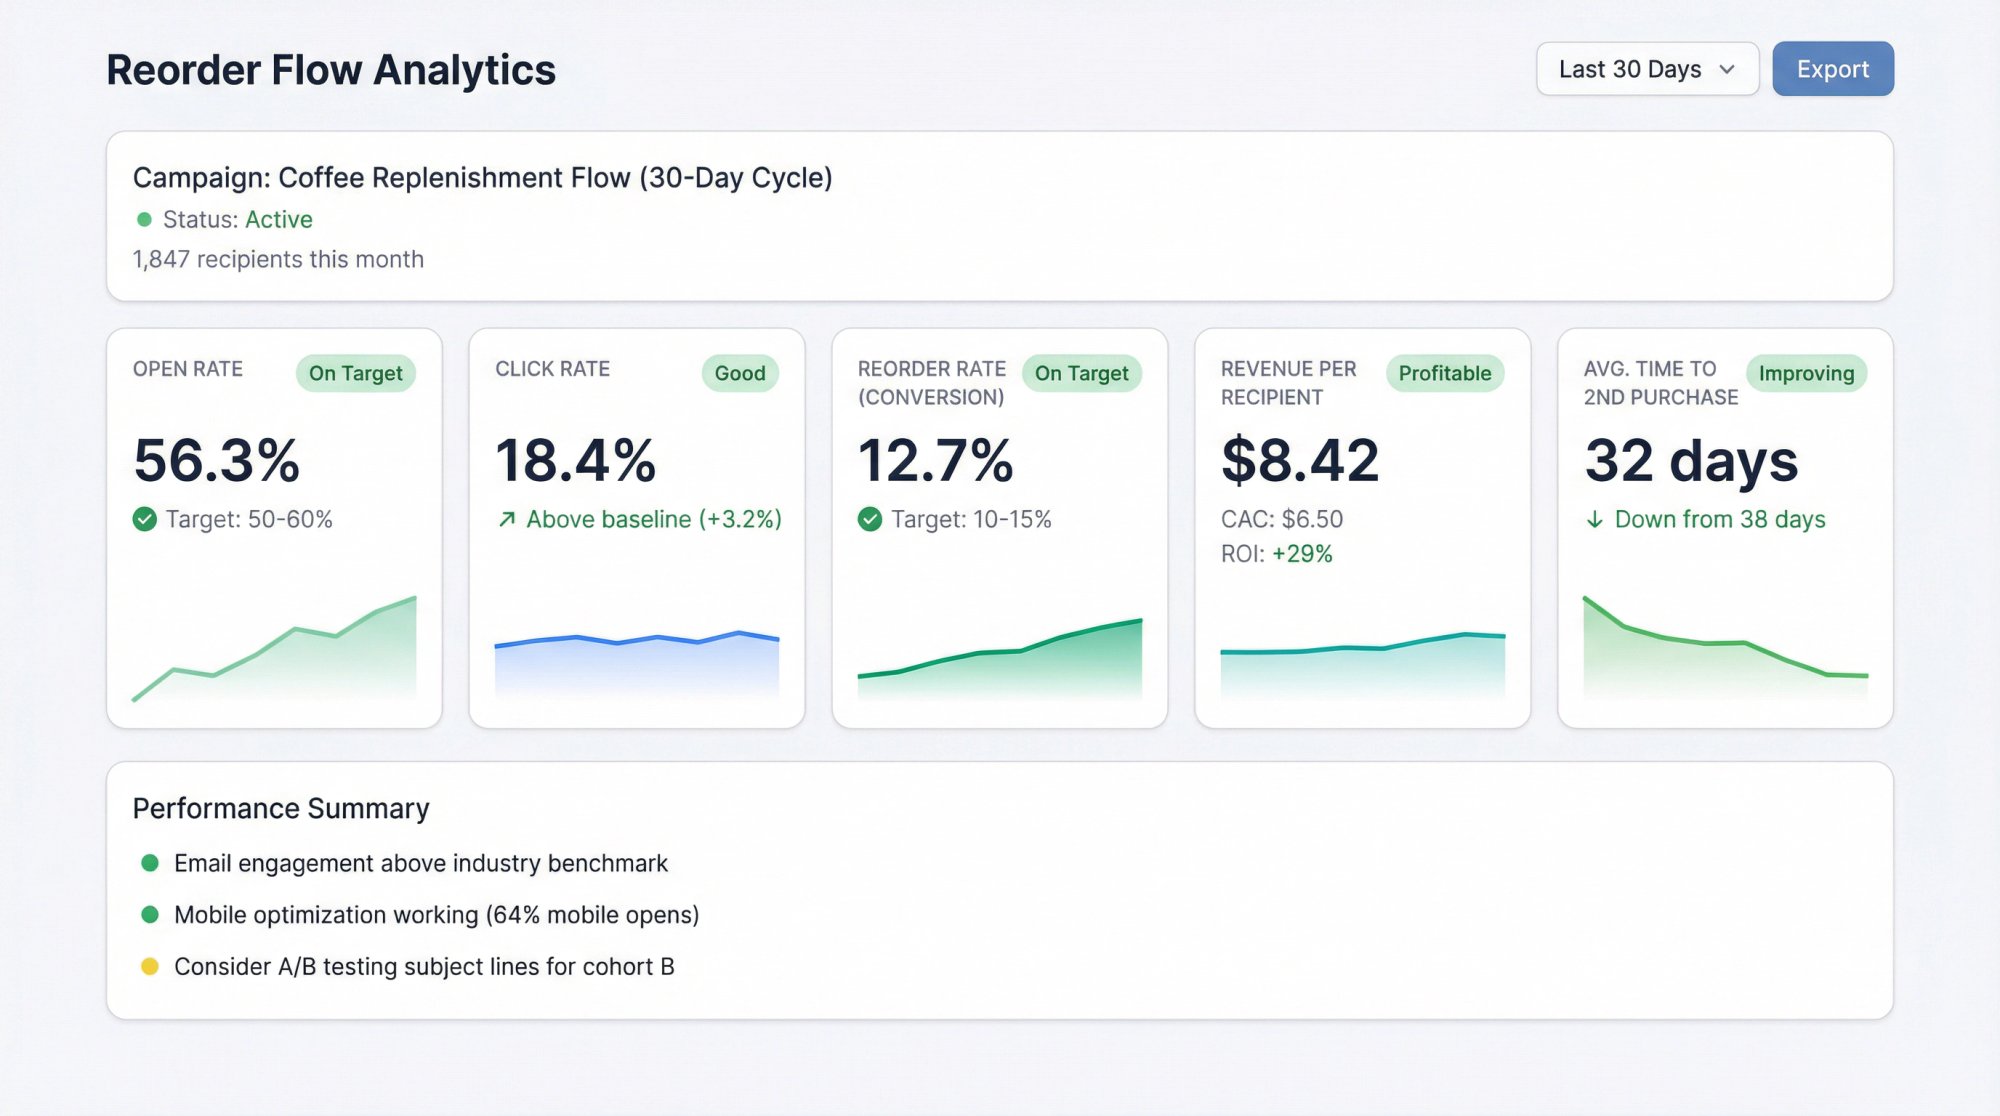Click the Revenue Per Recipient sparkline chart
2000x1116 pixels.
click(x=1363, y=665)
